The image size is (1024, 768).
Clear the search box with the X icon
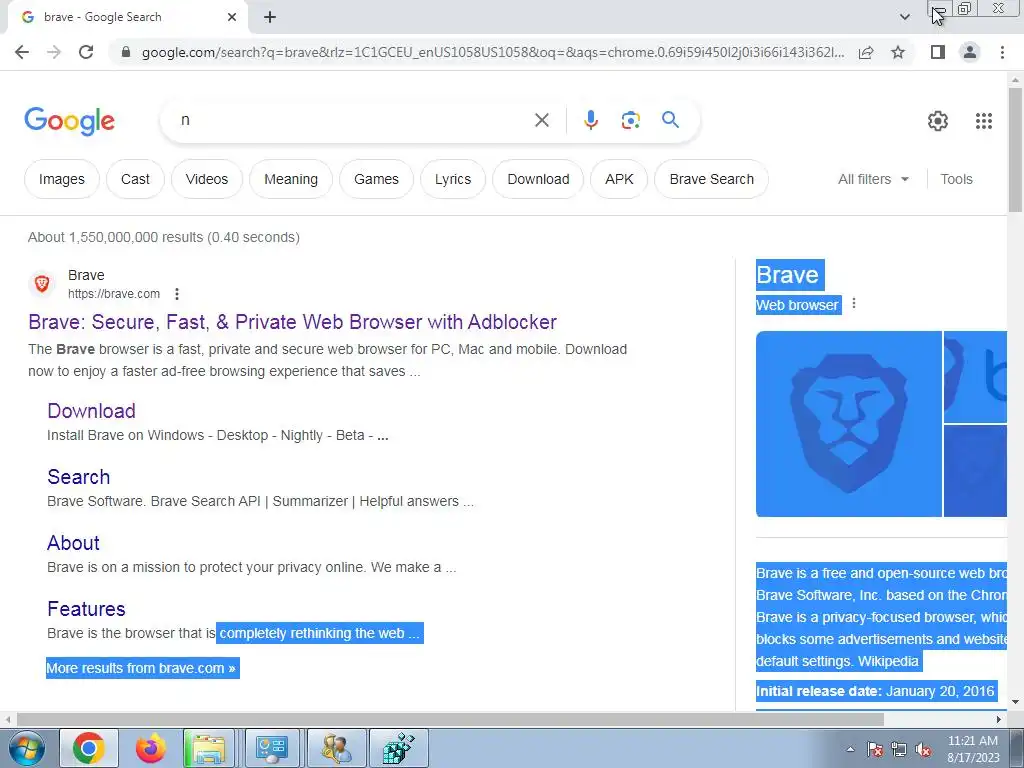pos(541,120)
